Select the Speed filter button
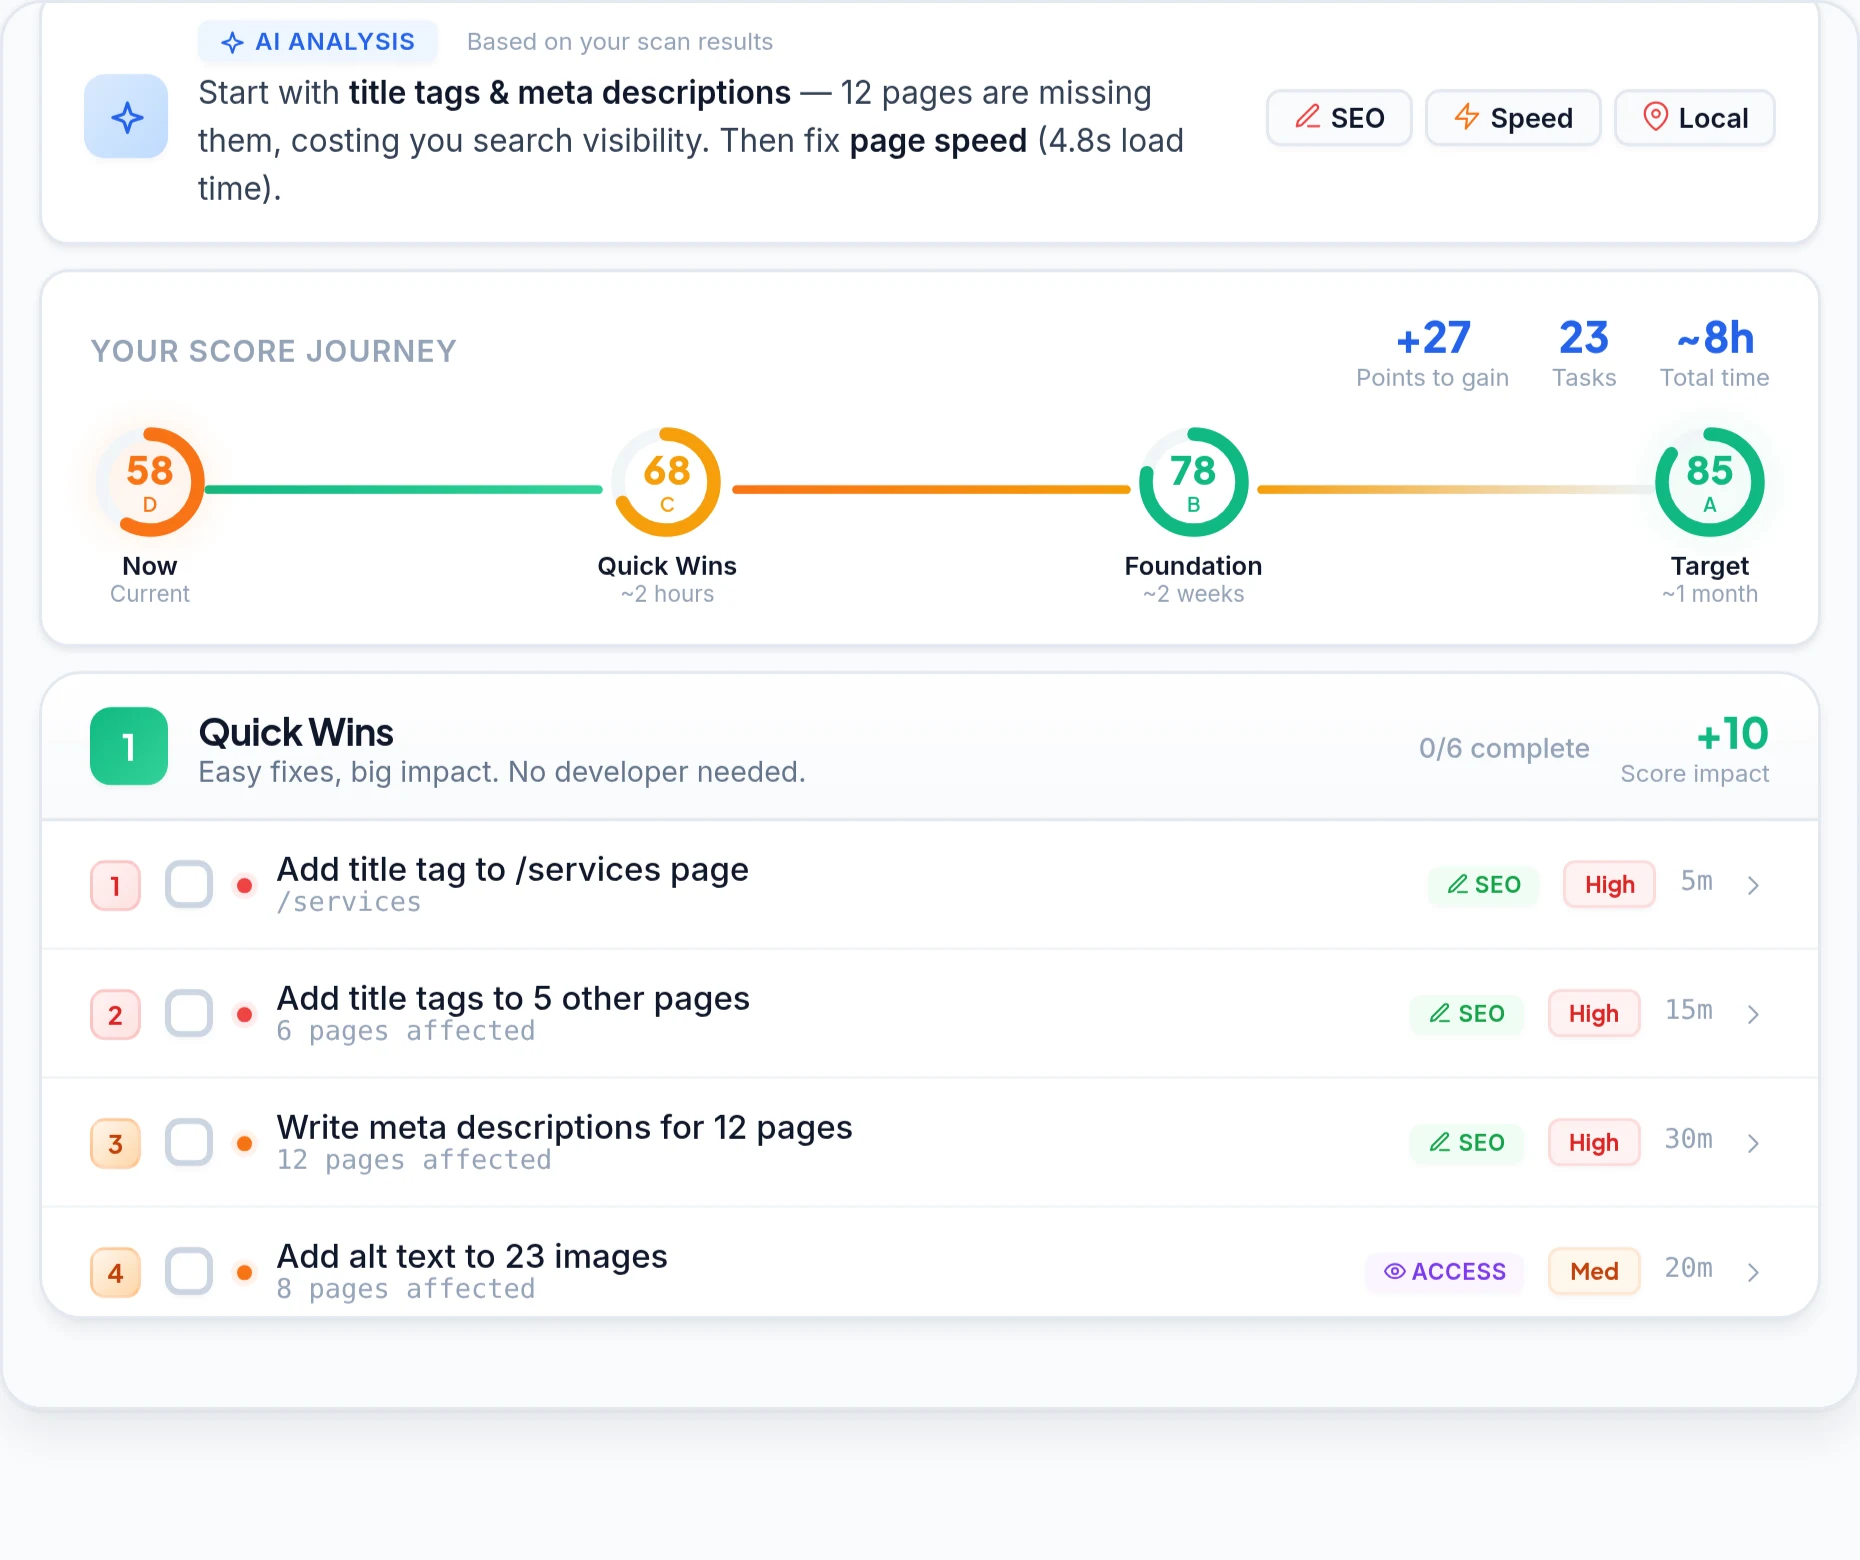This screenshot has height=1560, width=1860. [x=1513, y=118]
